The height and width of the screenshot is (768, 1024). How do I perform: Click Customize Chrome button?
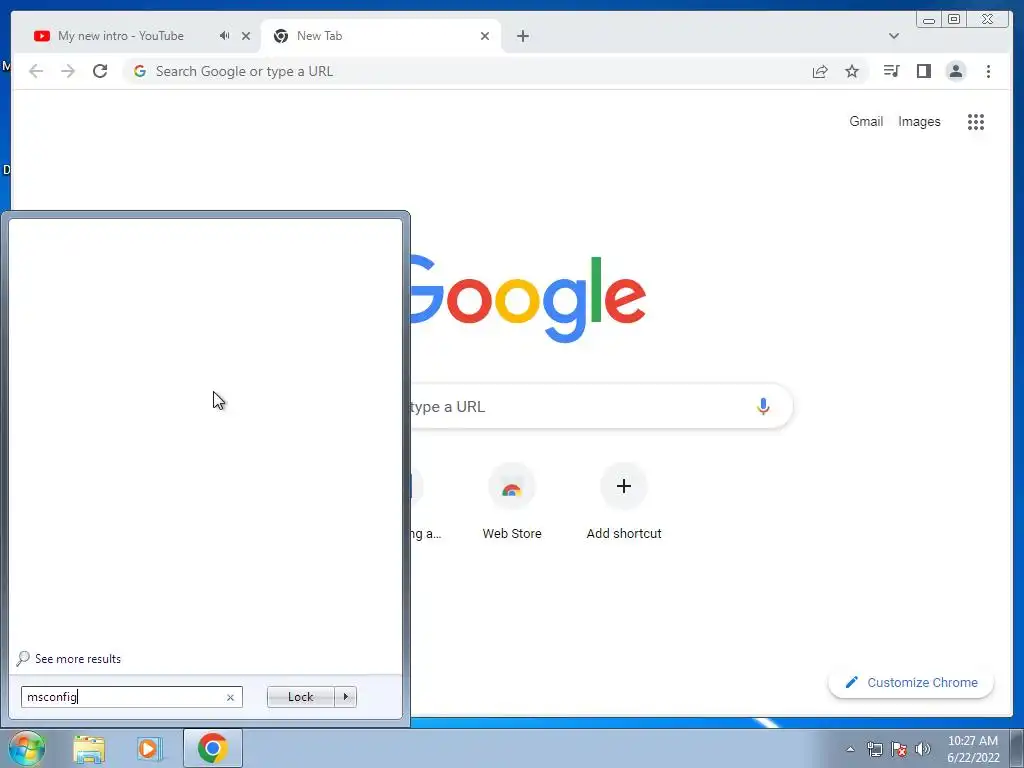coord(911,682)
